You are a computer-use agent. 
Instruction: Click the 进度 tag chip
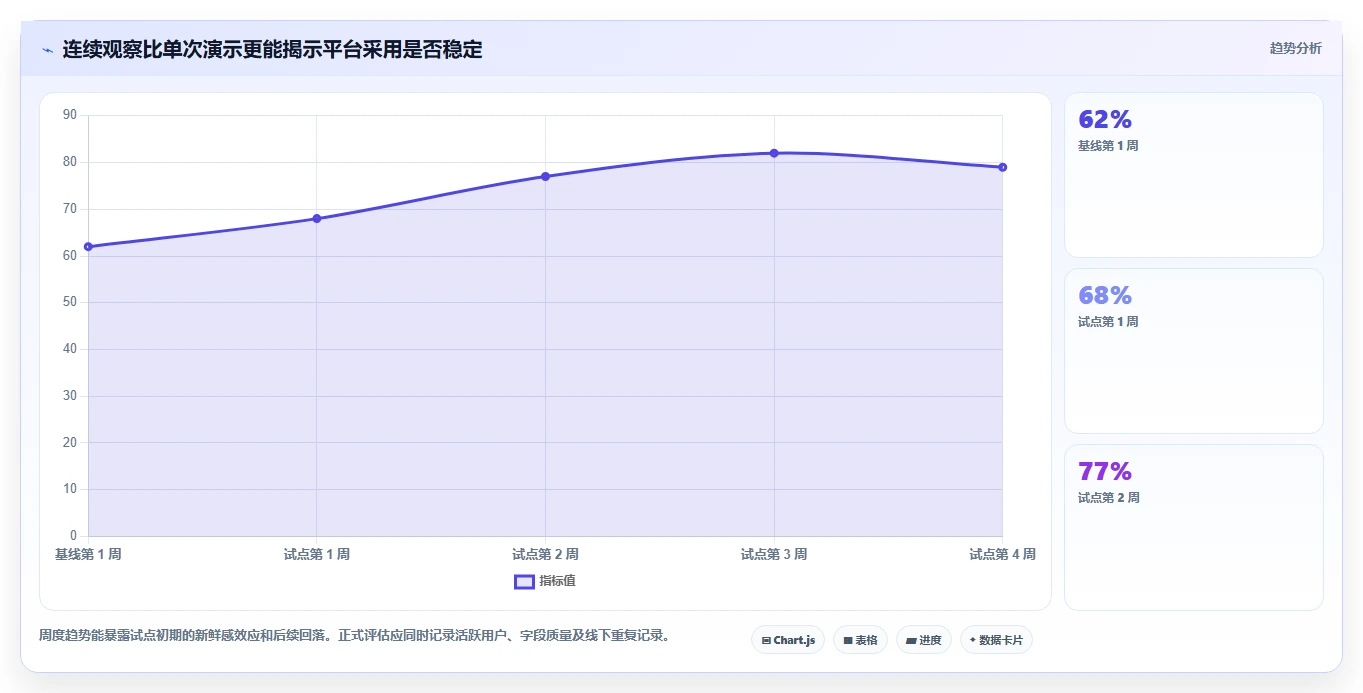pyautogui.click(x=923, y=640)
